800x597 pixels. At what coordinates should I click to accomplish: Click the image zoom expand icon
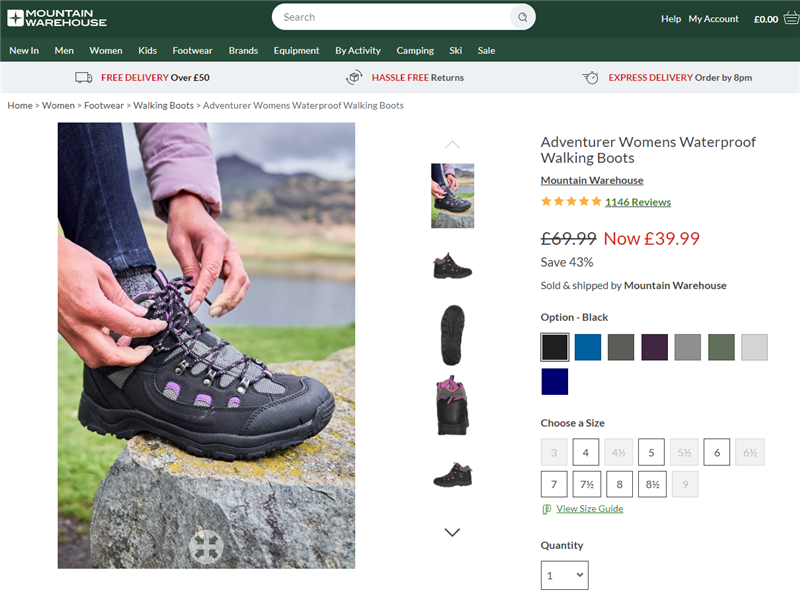pyautogui.click(x=206, y=546)
